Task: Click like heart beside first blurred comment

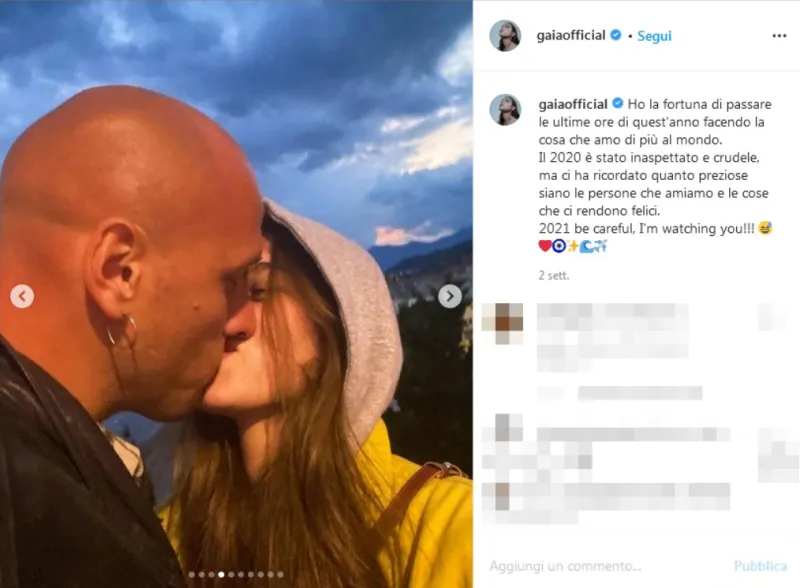Action: 771,317
